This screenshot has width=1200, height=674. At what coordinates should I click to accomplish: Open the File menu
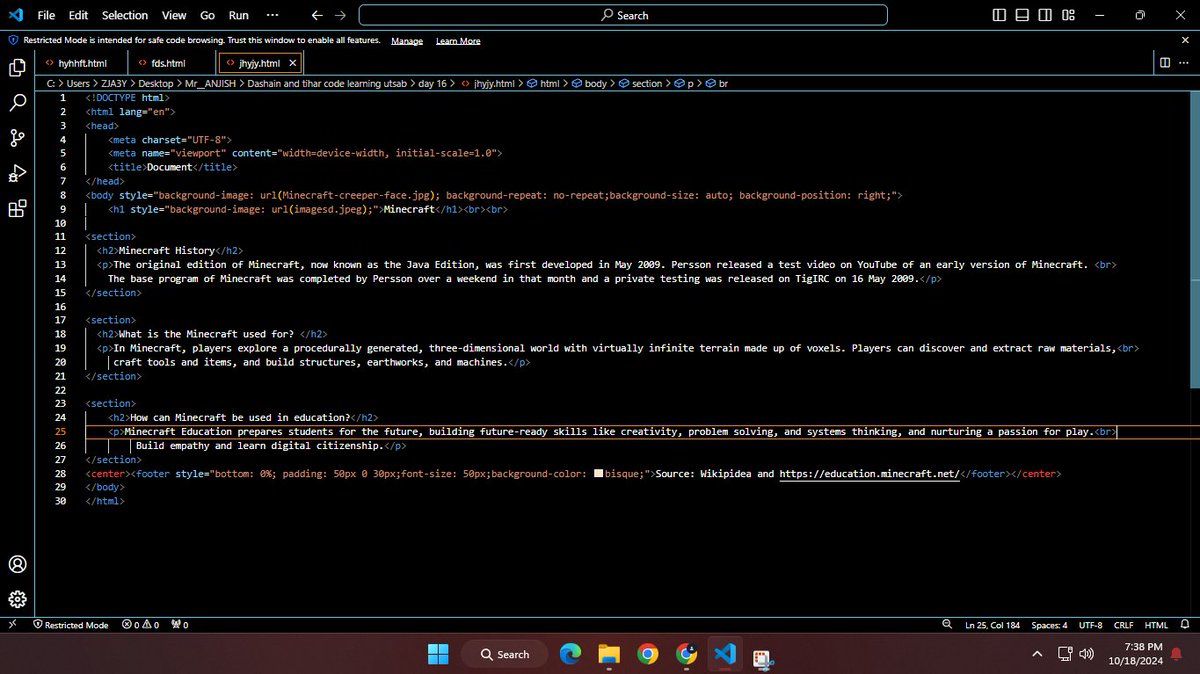(46, 15)
